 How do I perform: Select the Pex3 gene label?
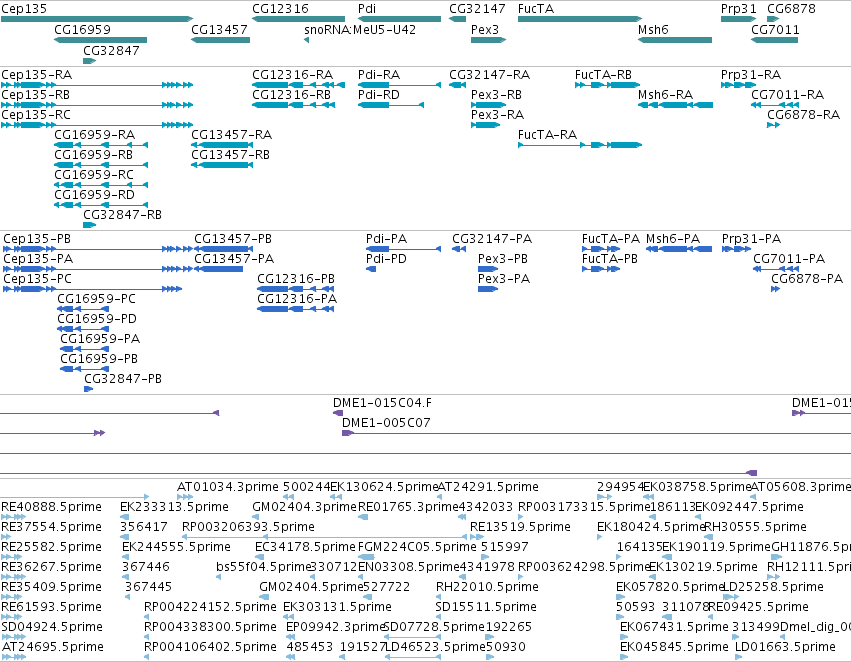(x=485, y=30)
